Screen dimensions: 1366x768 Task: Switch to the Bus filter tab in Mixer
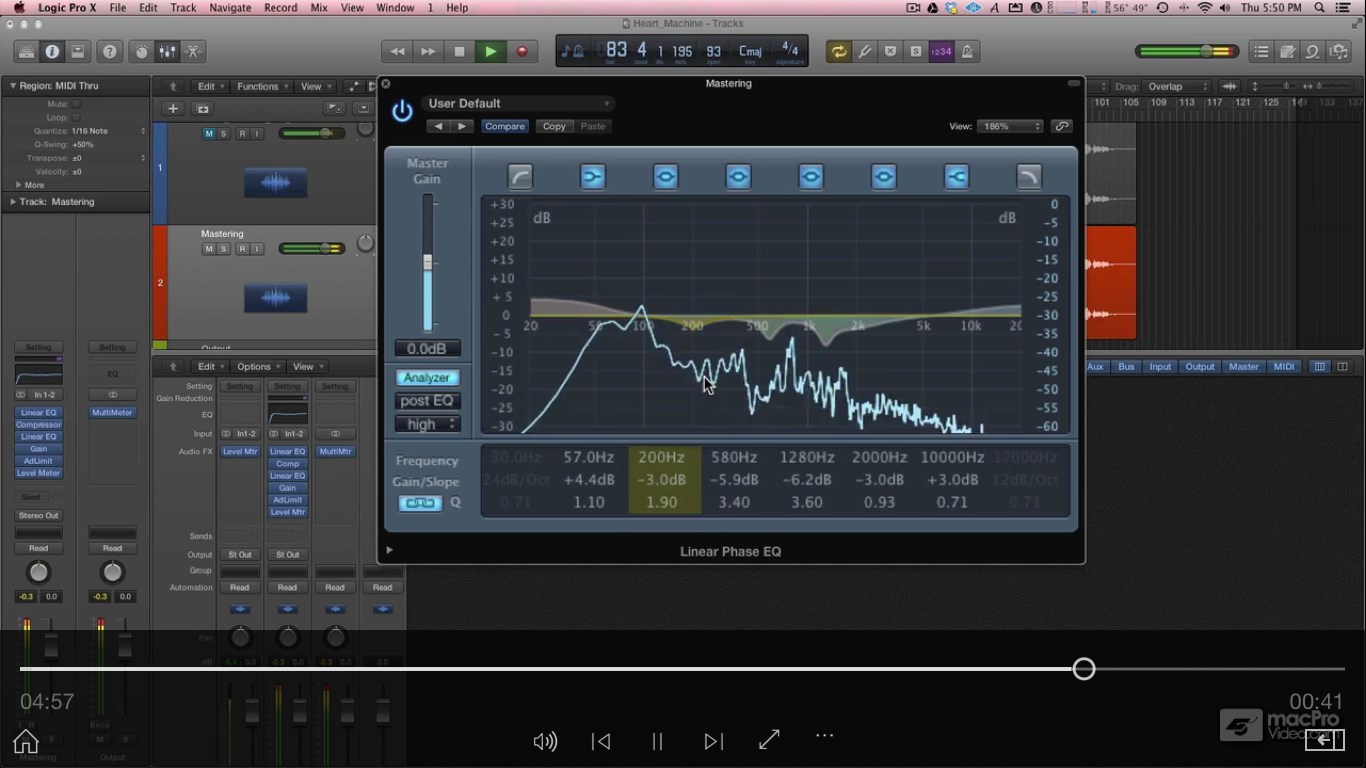(1126, 367)
